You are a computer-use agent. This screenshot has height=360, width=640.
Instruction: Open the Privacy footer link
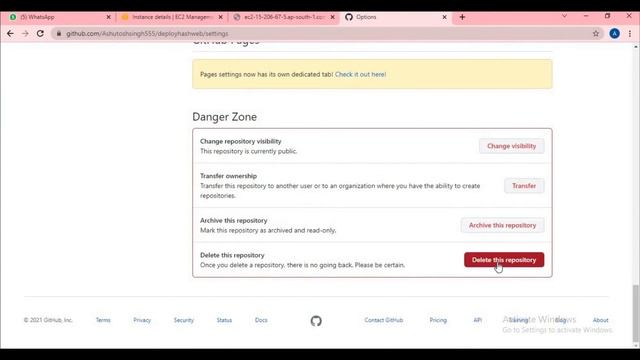tap(142, 320)
